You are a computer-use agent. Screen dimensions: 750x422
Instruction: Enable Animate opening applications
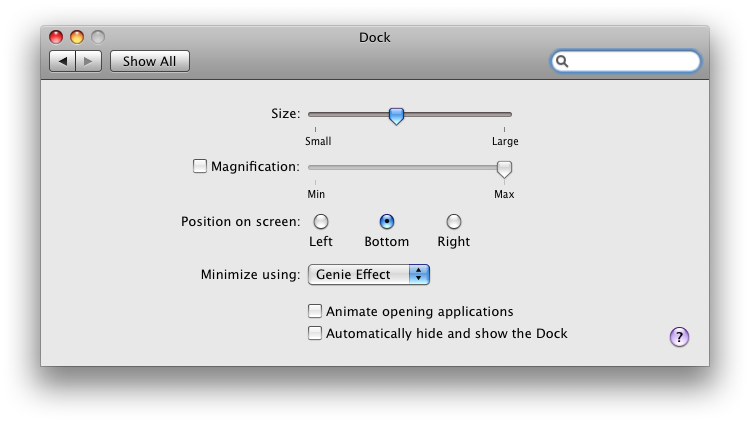tap(315, 311)
